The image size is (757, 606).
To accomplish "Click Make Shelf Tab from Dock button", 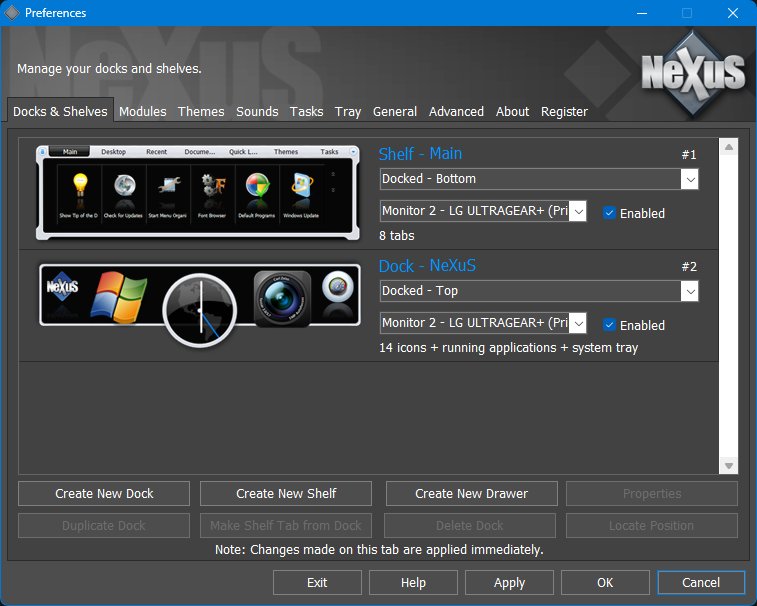I will pos(286,525).
